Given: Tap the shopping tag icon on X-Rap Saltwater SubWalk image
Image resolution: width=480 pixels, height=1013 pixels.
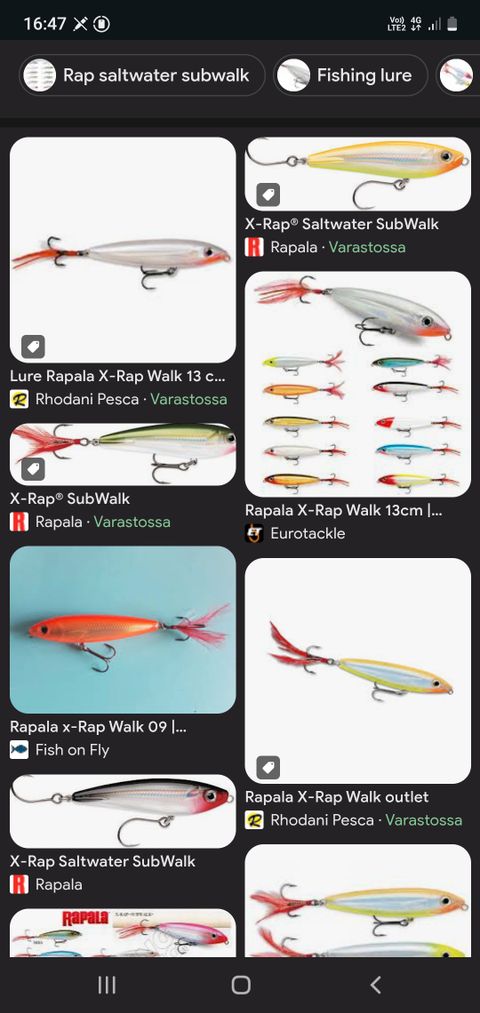Looking at the screenshot, I should click(268, 194).
